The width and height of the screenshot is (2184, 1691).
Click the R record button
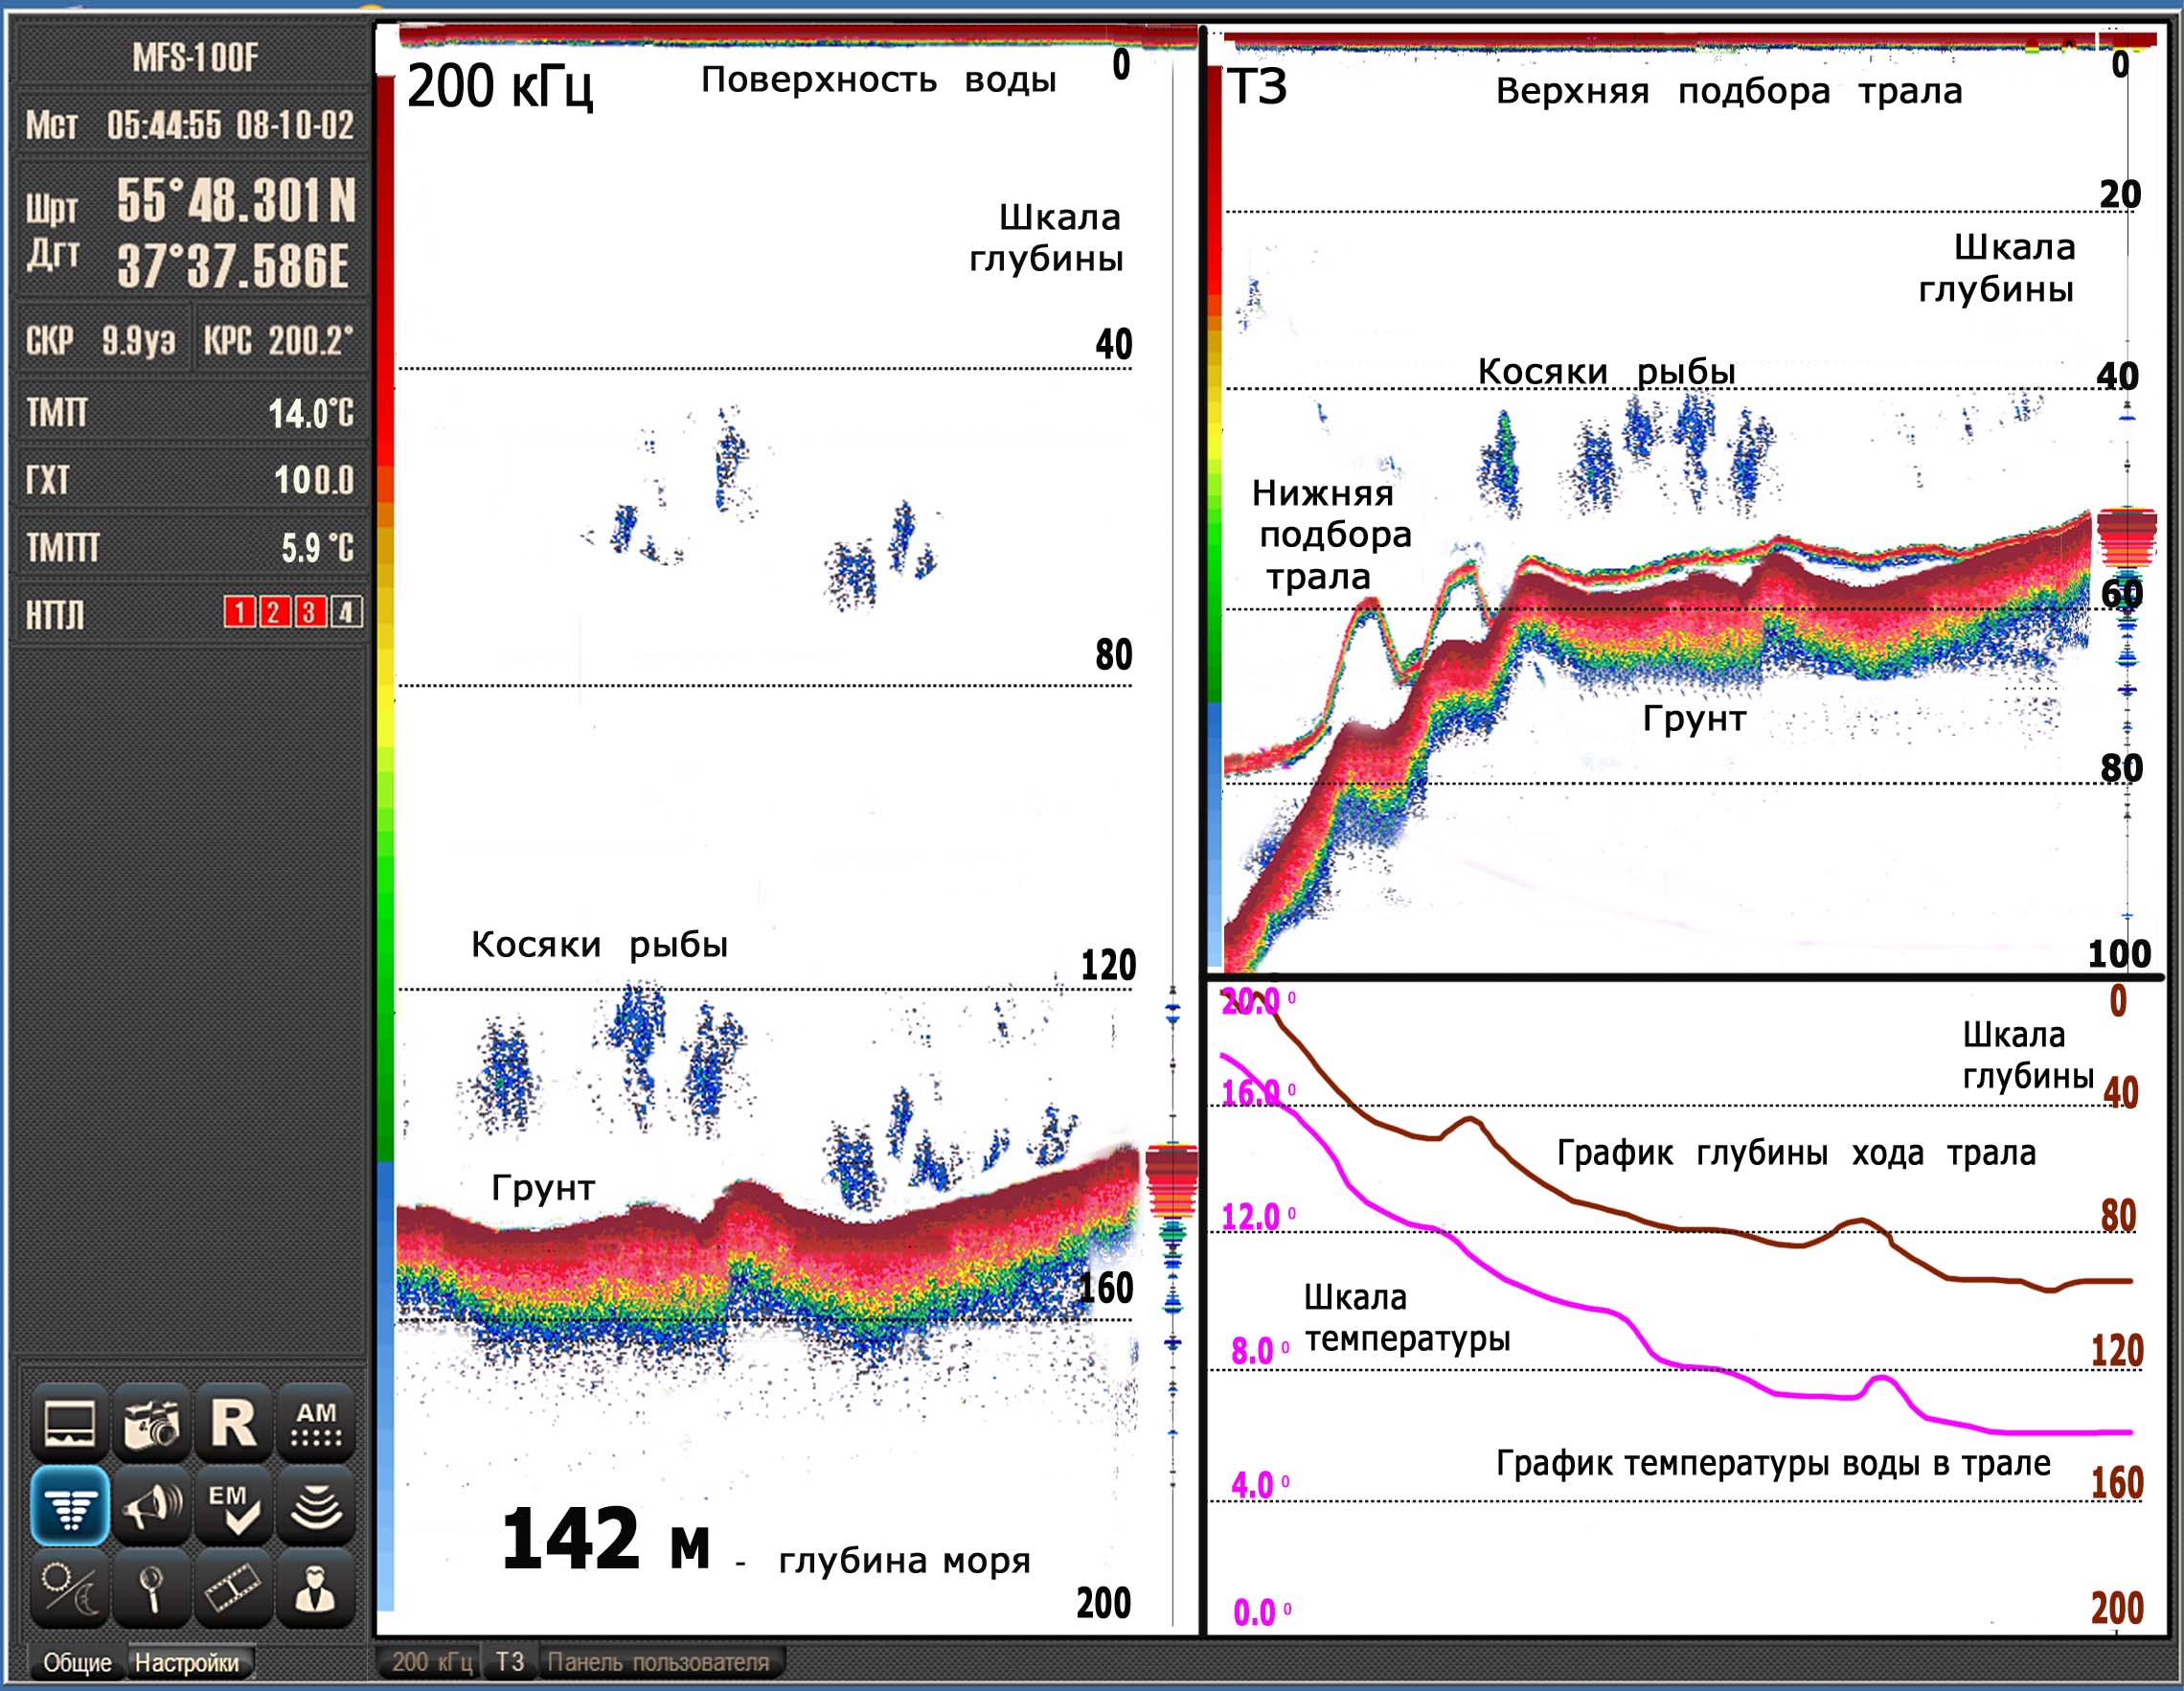pyautogui.click(x=234, y=1422)
